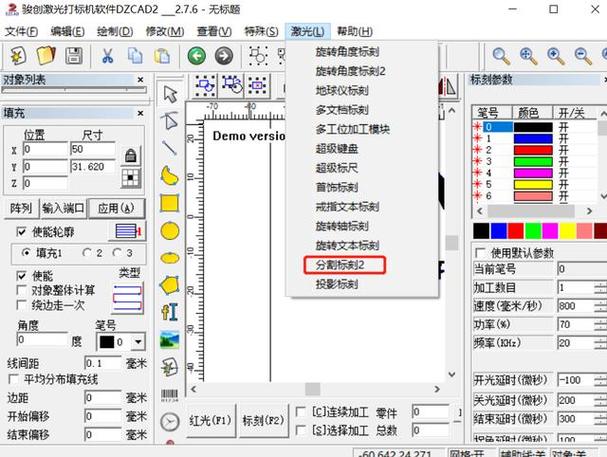Enable the [C]连续加工 checkbox
The width and height of the screenshot is (607, 457).
pos(300,412)
